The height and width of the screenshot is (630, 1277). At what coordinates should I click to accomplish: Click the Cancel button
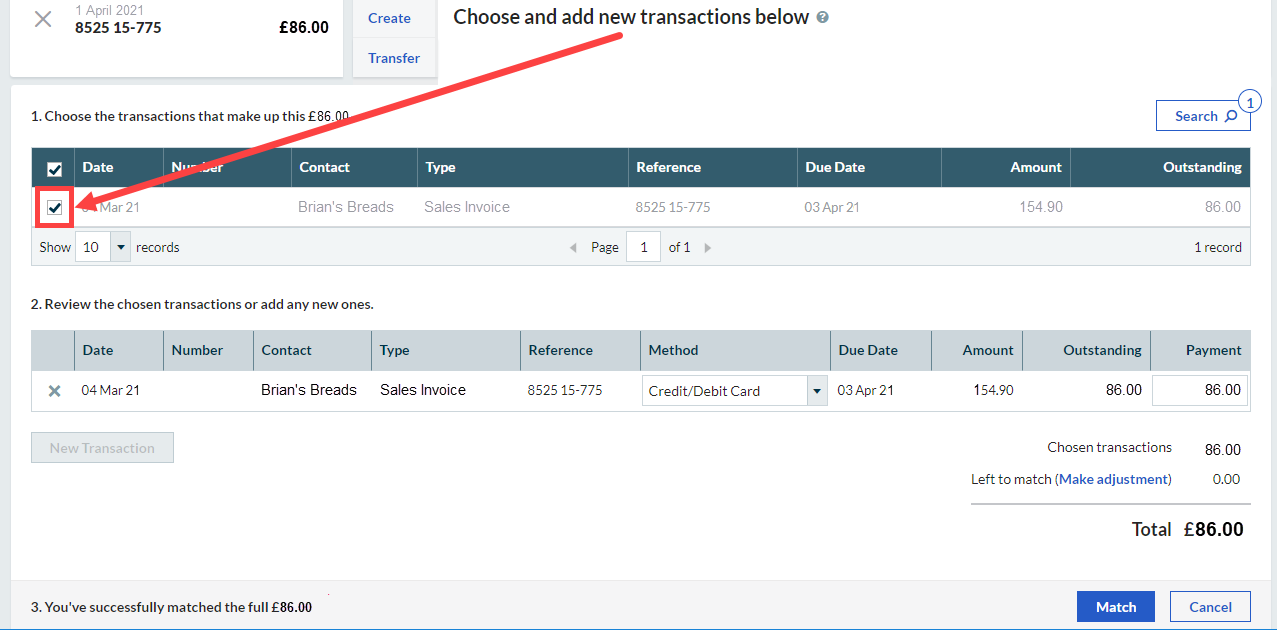pos(1210,607)
